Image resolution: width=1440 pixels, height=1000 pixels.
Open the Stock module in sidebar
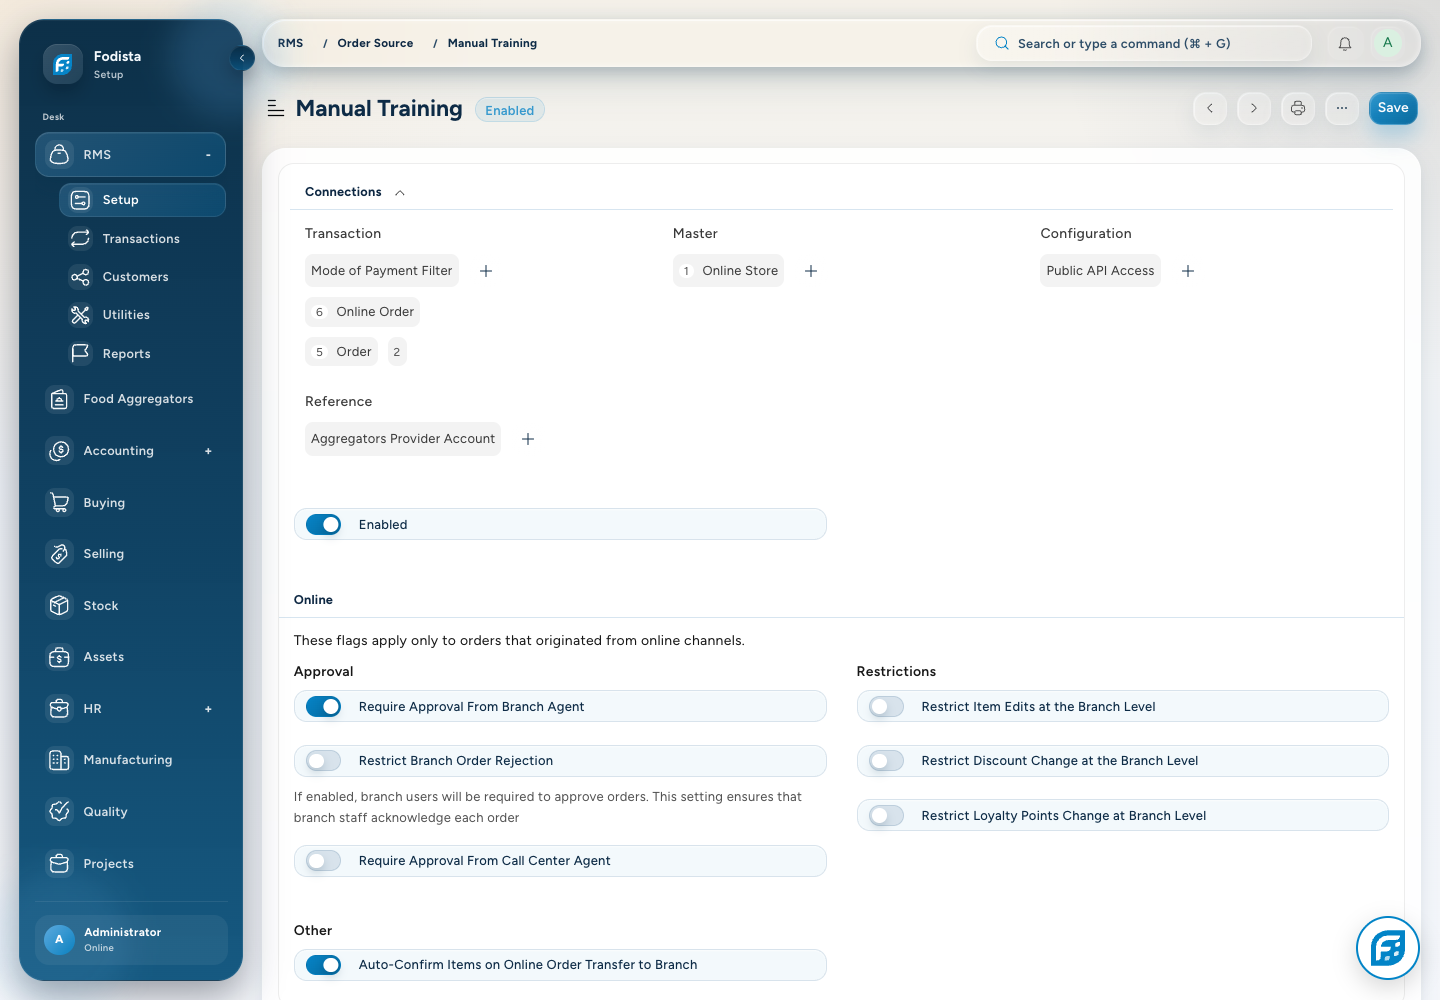131,606
